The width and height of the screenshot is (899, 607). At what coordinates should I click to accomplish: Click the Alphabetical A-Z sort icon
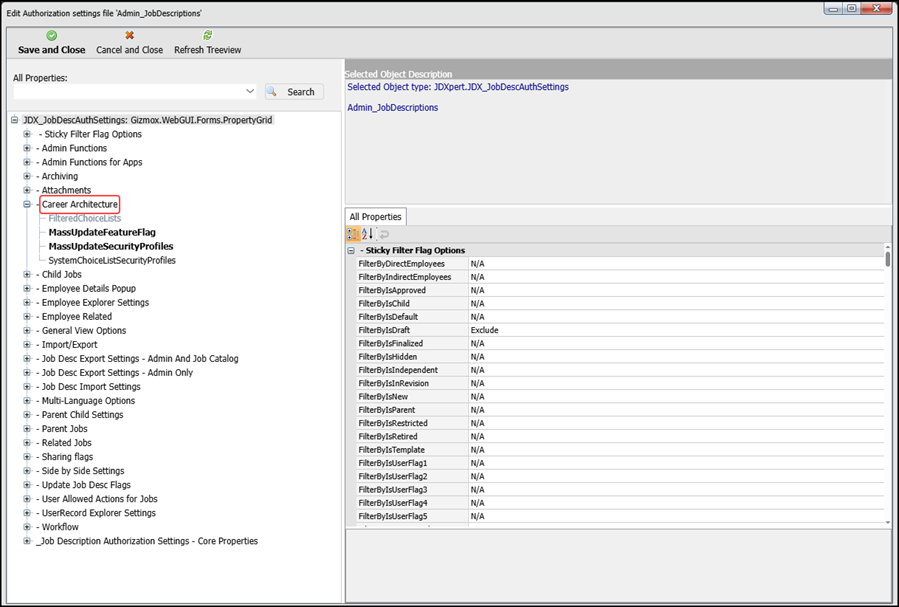click(x=368, y=234)
